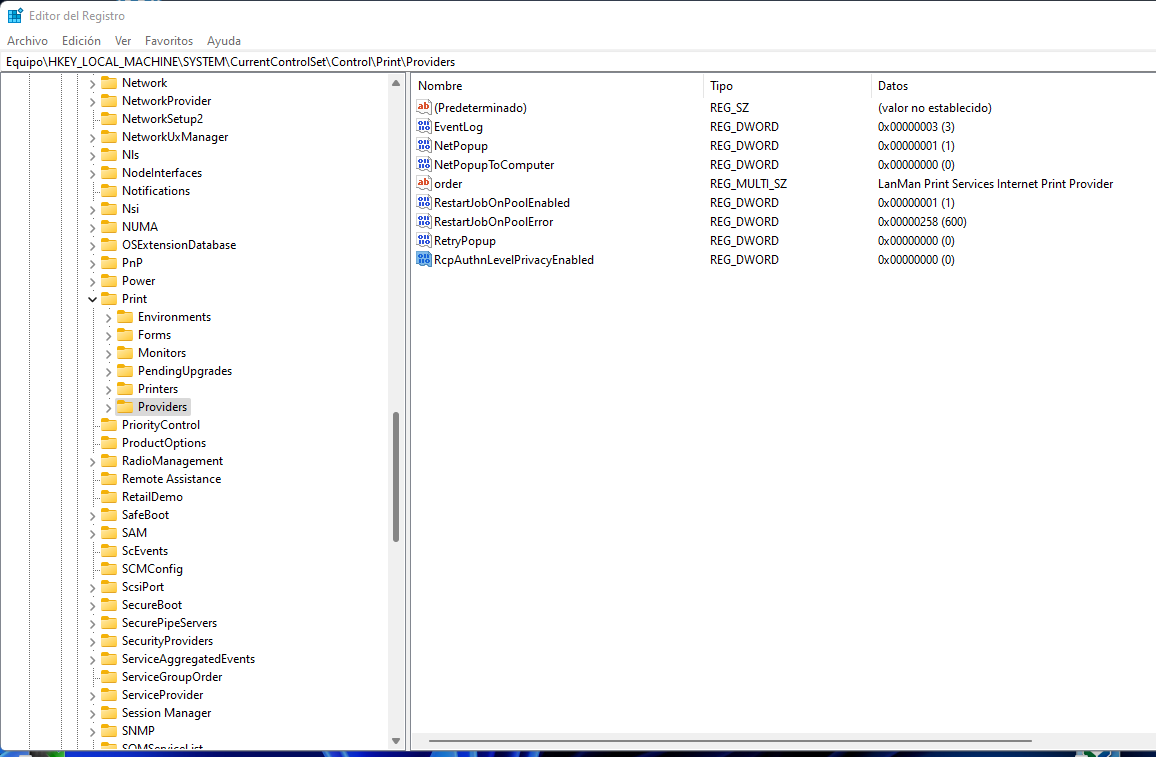Image resolution: width=1156 pixels, height=757 pixels.
Task: Click the DWORD icon next to EventLog
Action: tap(424, 127)
